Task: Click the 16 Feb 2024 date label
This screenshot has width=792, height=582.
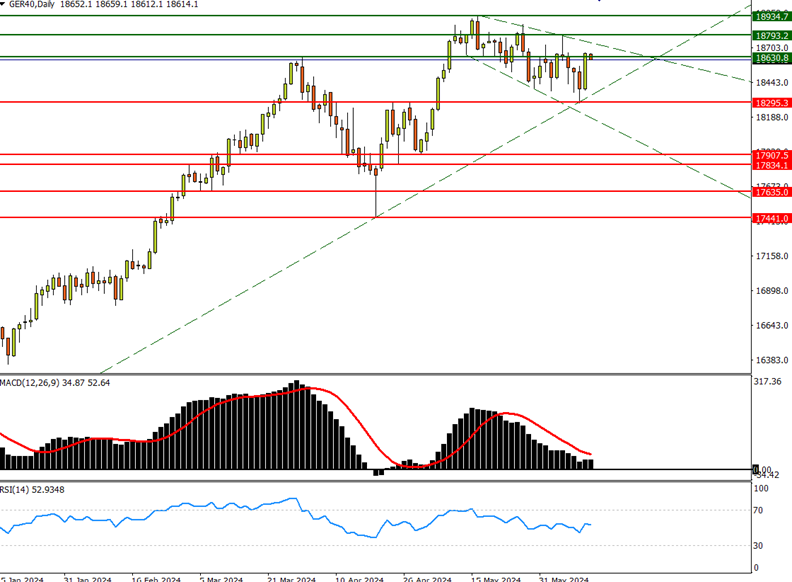Action: pyautogui.click(x=153, y=579)
